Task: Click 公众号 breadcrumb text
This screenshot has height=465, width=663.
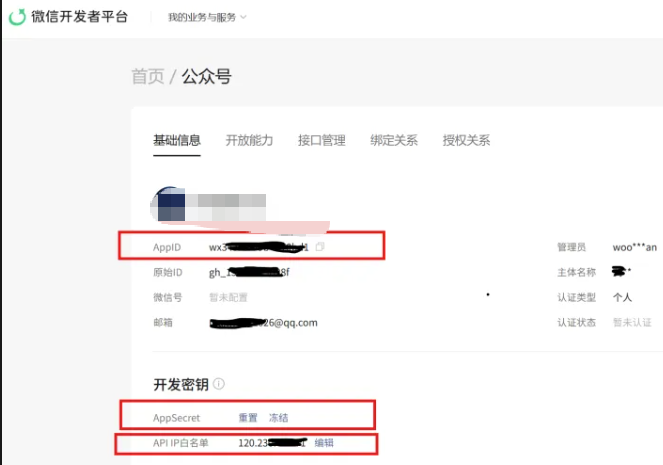Action: [x=207, y=77]
